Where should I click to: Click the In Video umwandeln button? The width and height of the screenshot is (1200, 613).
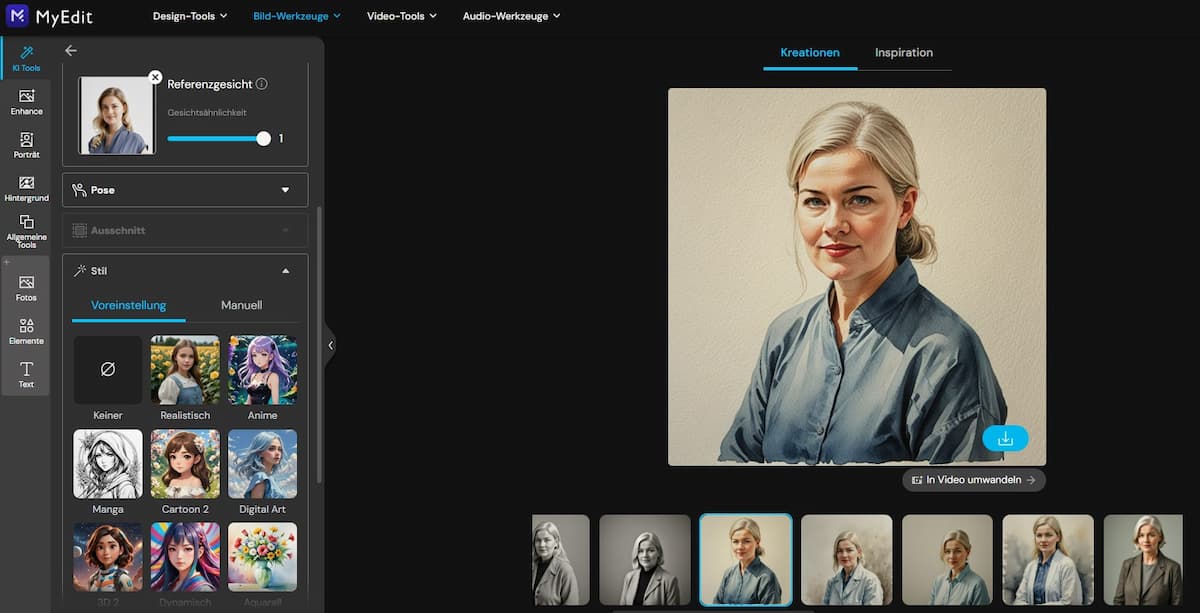pos(974,480)
